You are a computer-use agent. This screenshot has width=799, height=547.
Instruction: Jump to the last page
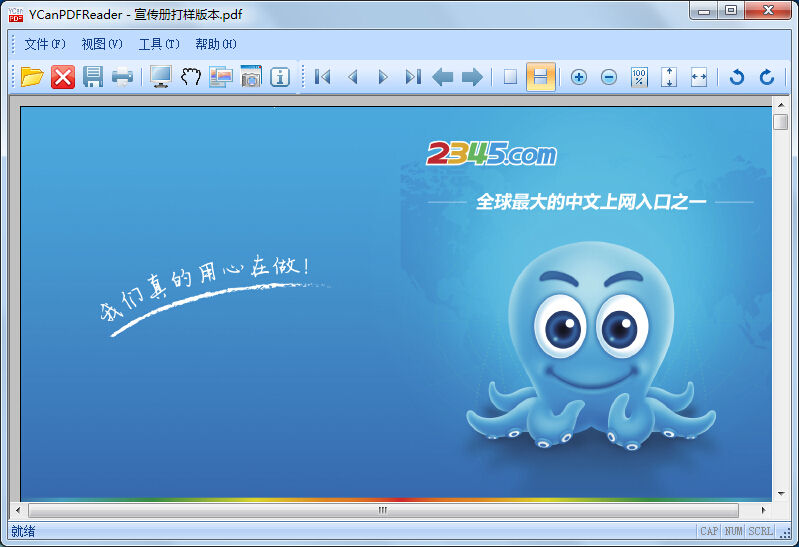412,77
